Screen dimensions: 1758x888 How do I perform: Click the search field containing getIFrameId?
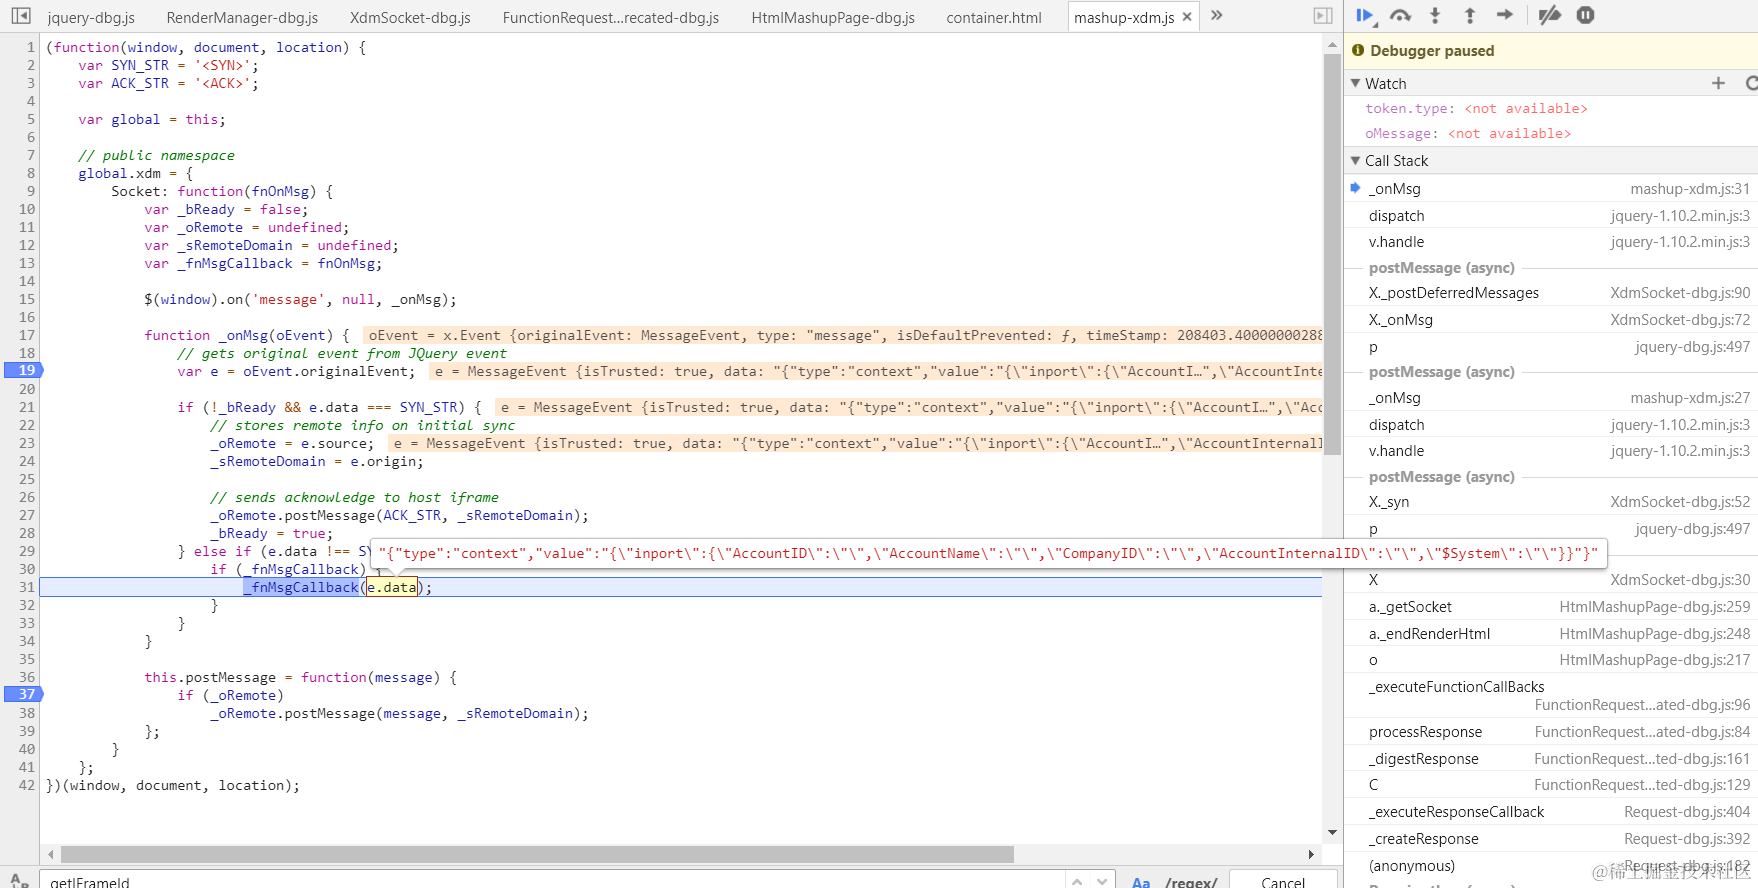(550, 881)
